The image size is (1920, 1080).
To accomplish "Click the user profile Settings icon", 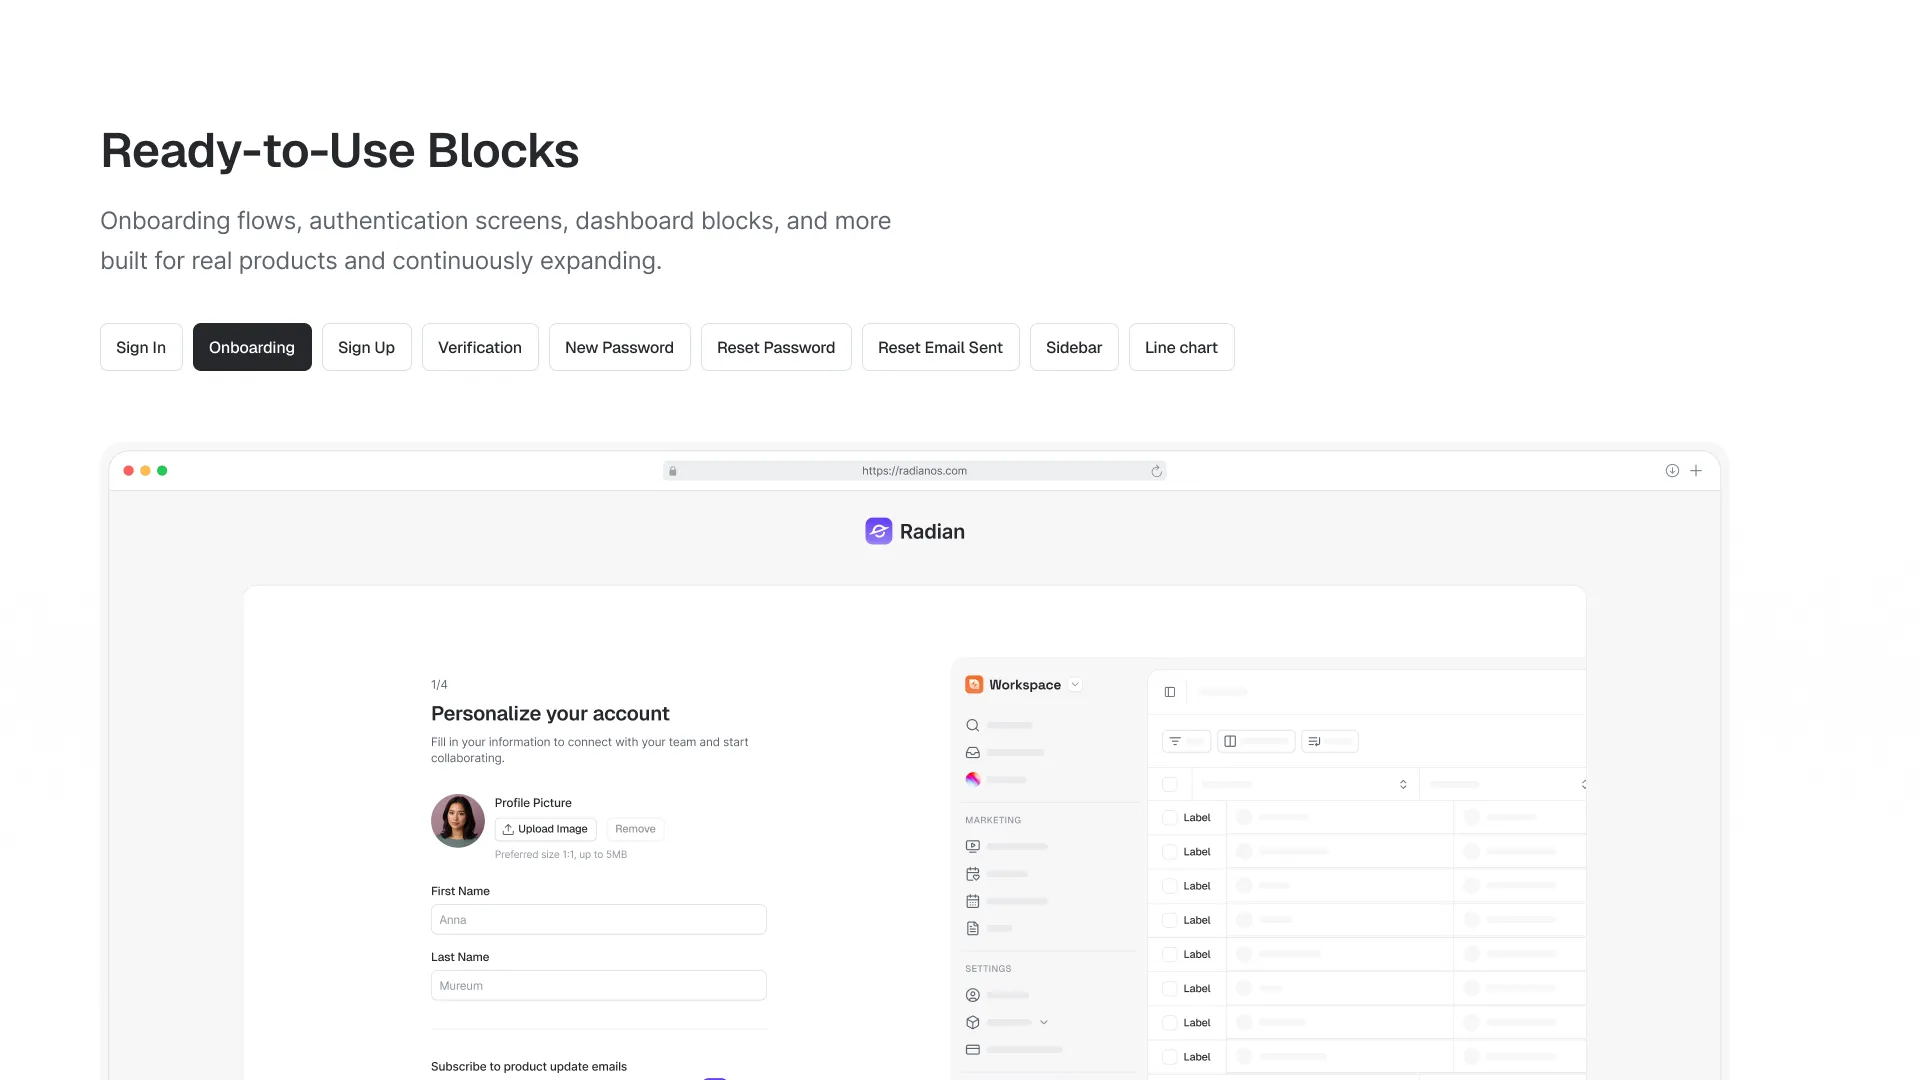I will click(x=972, y=995).
